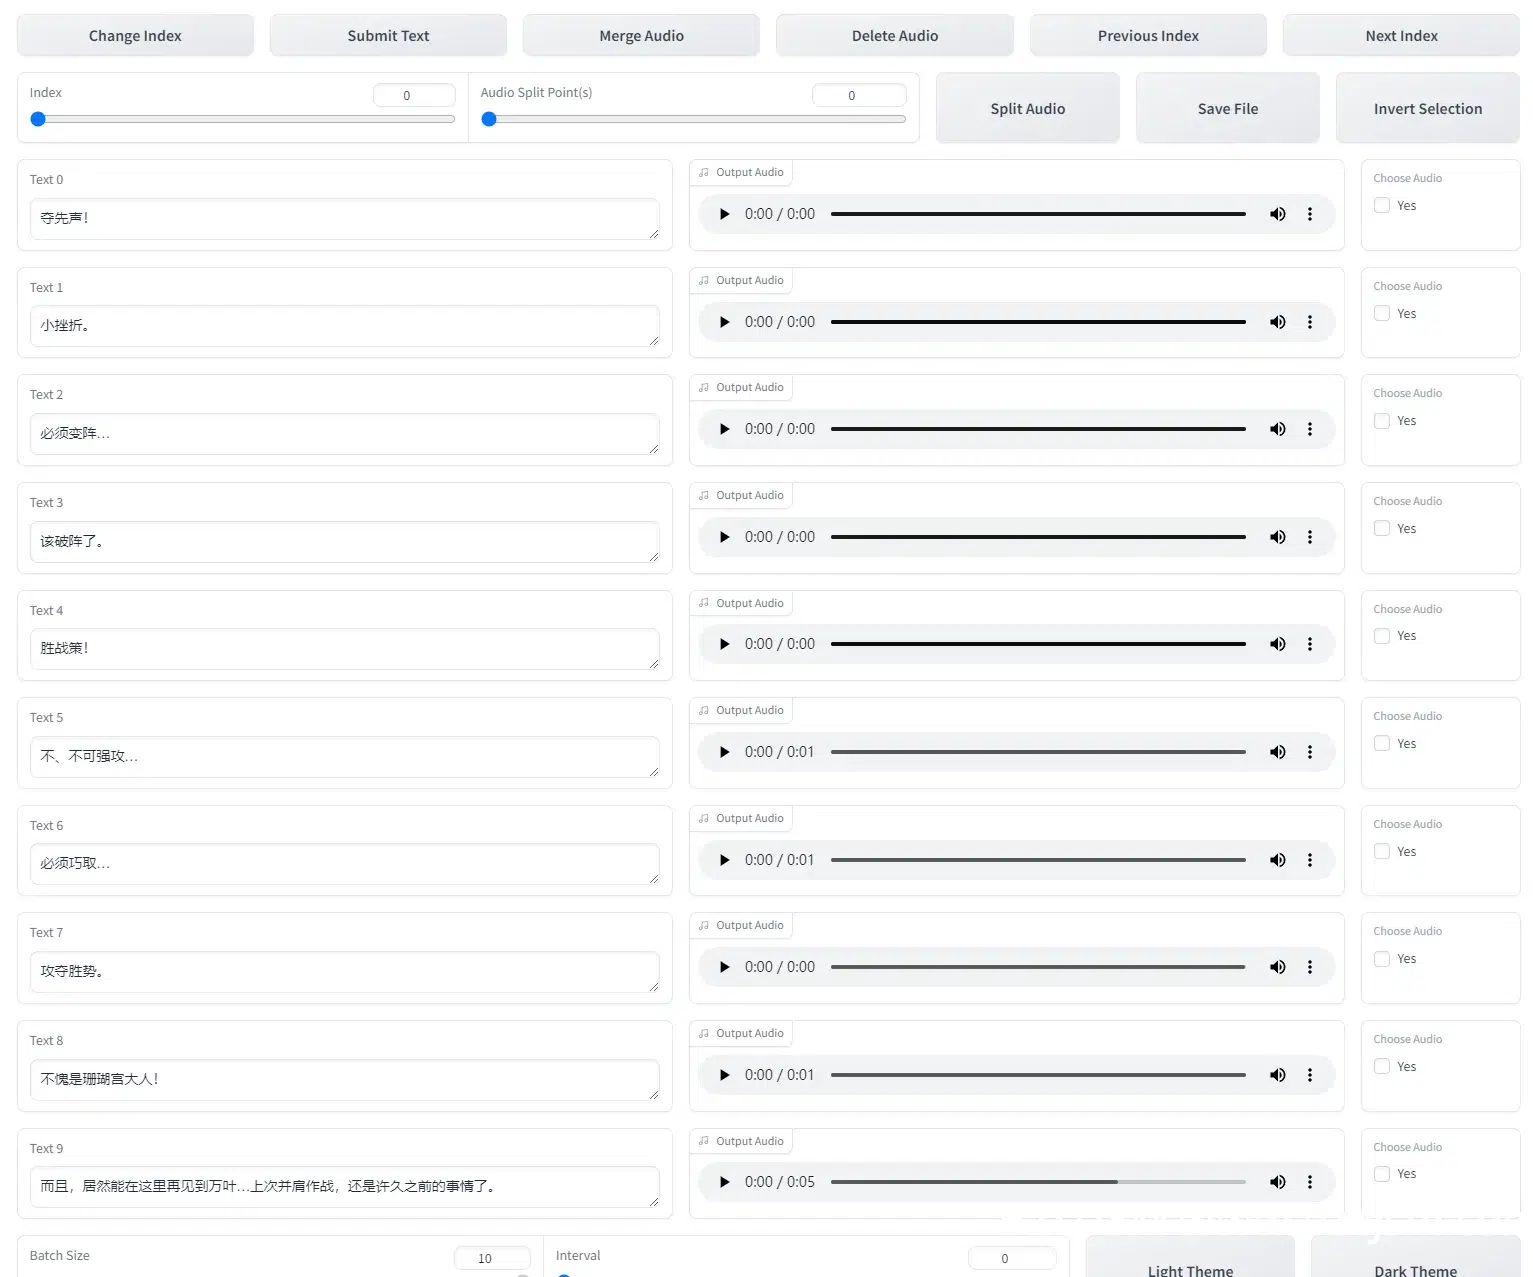Play the Text 7 output audio
Viewport: 1533px width, 1277px height.
(x=725, y=967)
